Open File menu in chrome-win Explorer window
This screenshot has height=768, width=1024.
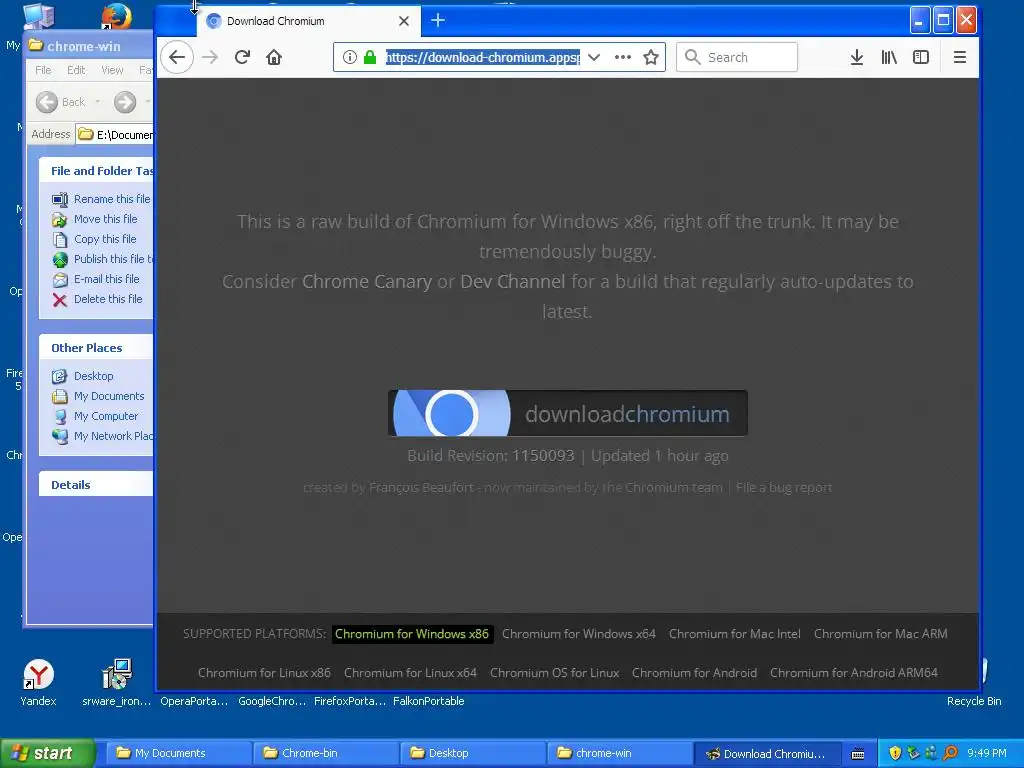point(43,70)
